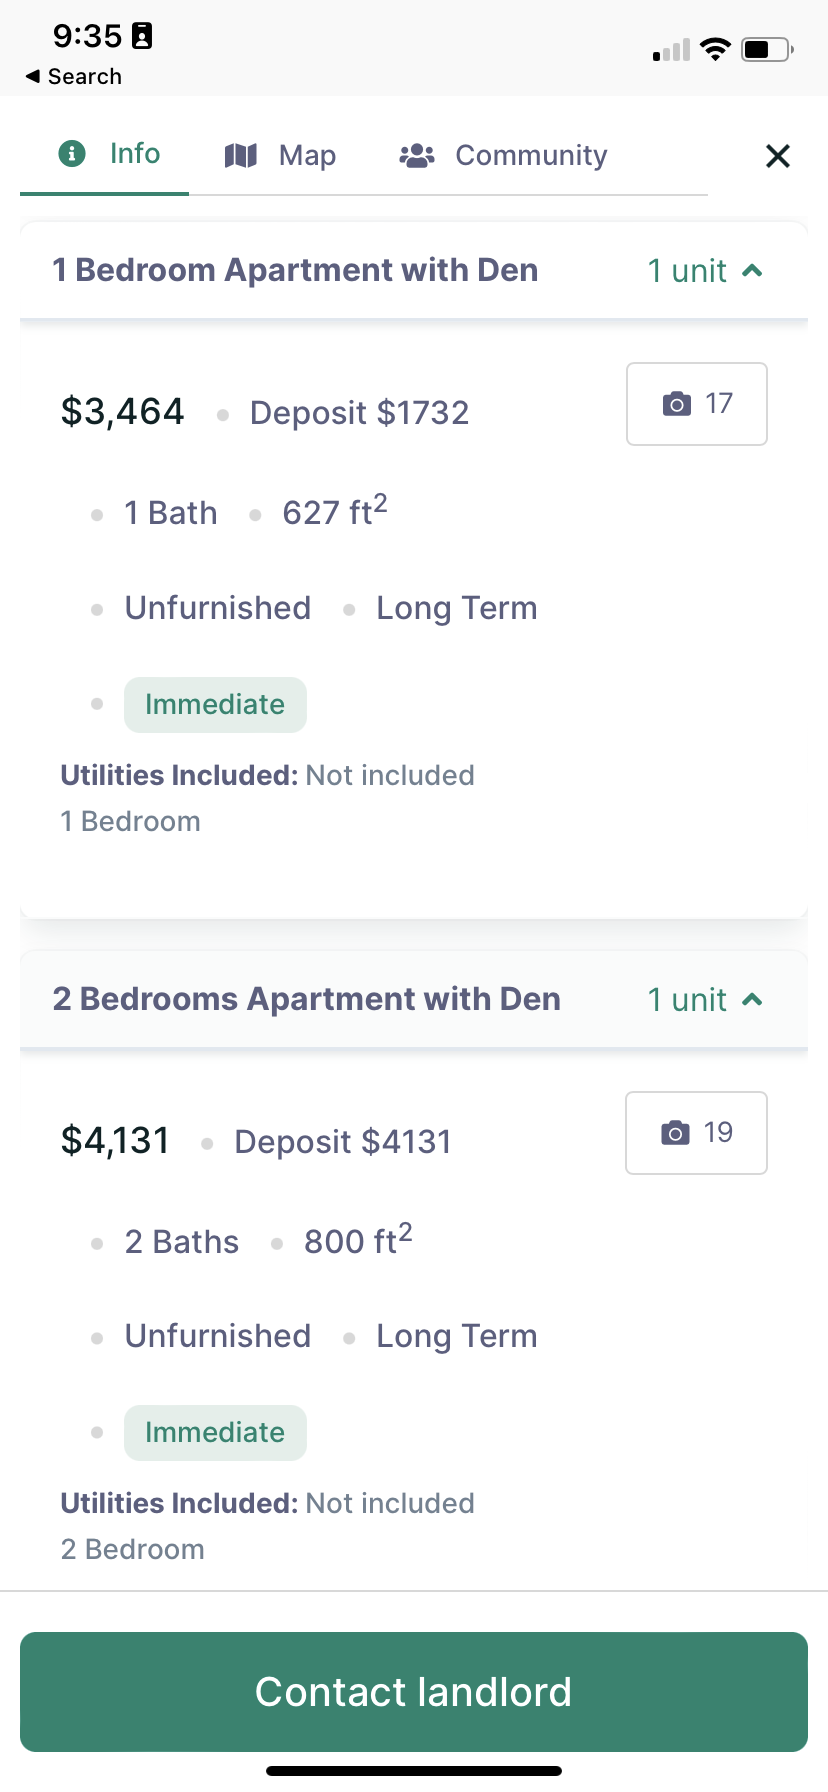The height and width of the screenshot is (1792, 828).
Task: Tap the Wi-Fi status icon
Action: [715, 49]
